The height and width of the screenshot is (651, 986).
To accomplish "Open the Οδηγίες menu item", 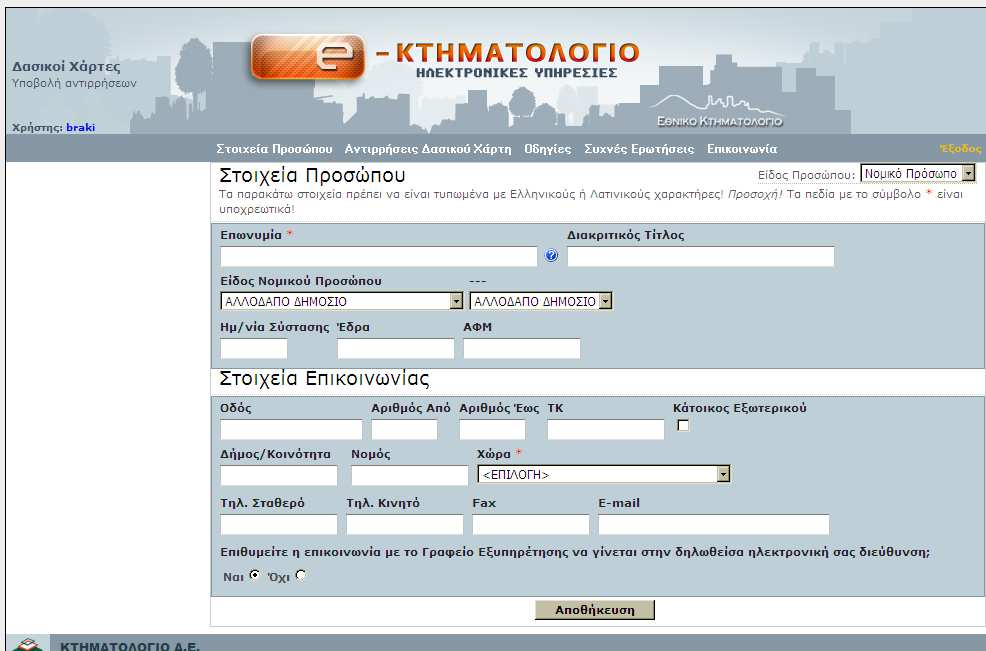I will tap(548, 149).
